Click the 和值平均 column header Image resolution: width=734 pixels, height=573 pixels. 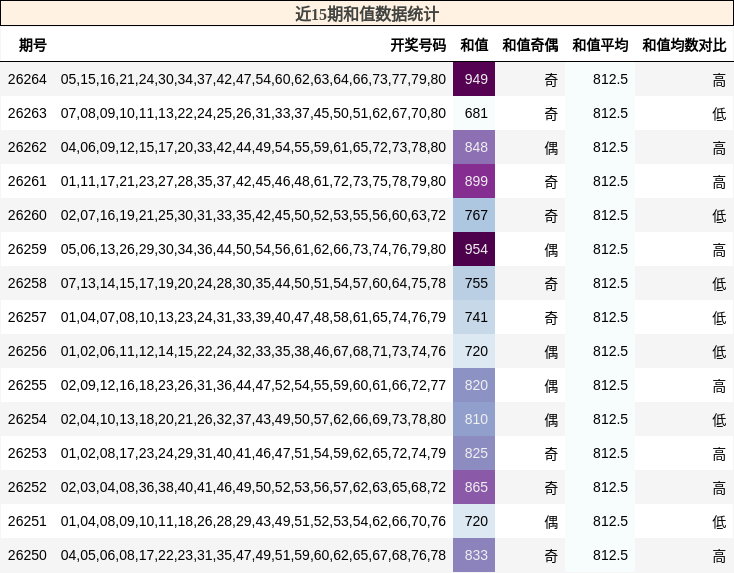click(x=600, y=45)
